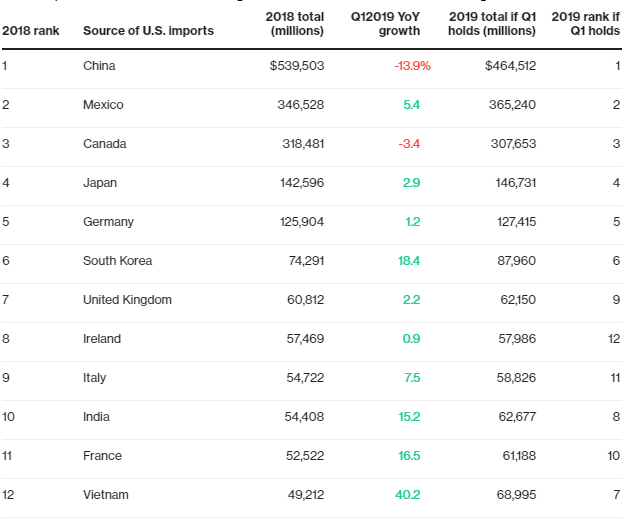Select the China country cell

100,66
